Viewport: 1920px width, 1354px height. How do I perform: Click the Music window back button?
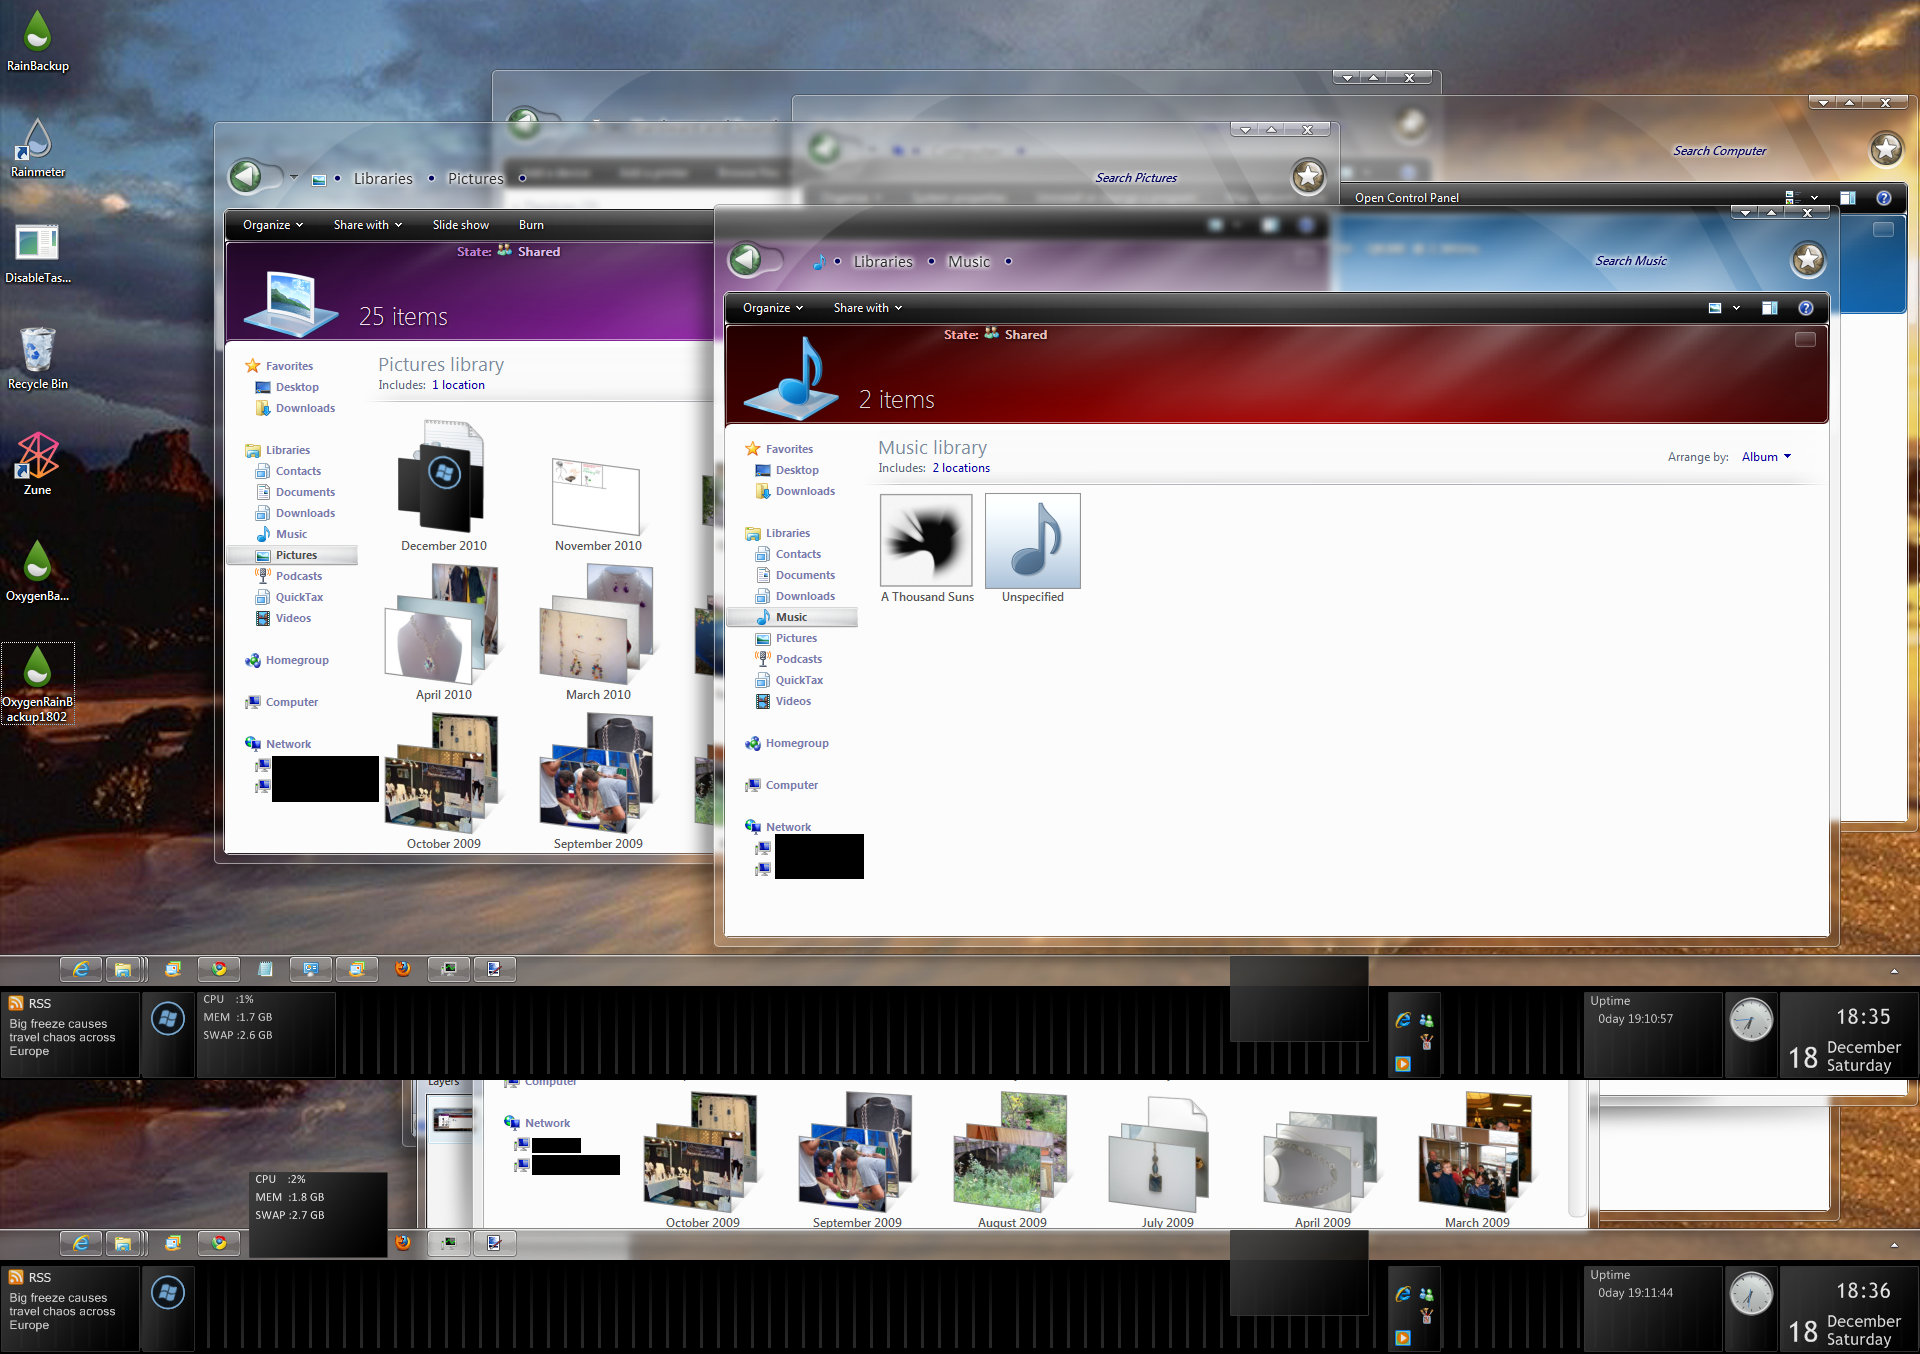(x=746, y=260)
